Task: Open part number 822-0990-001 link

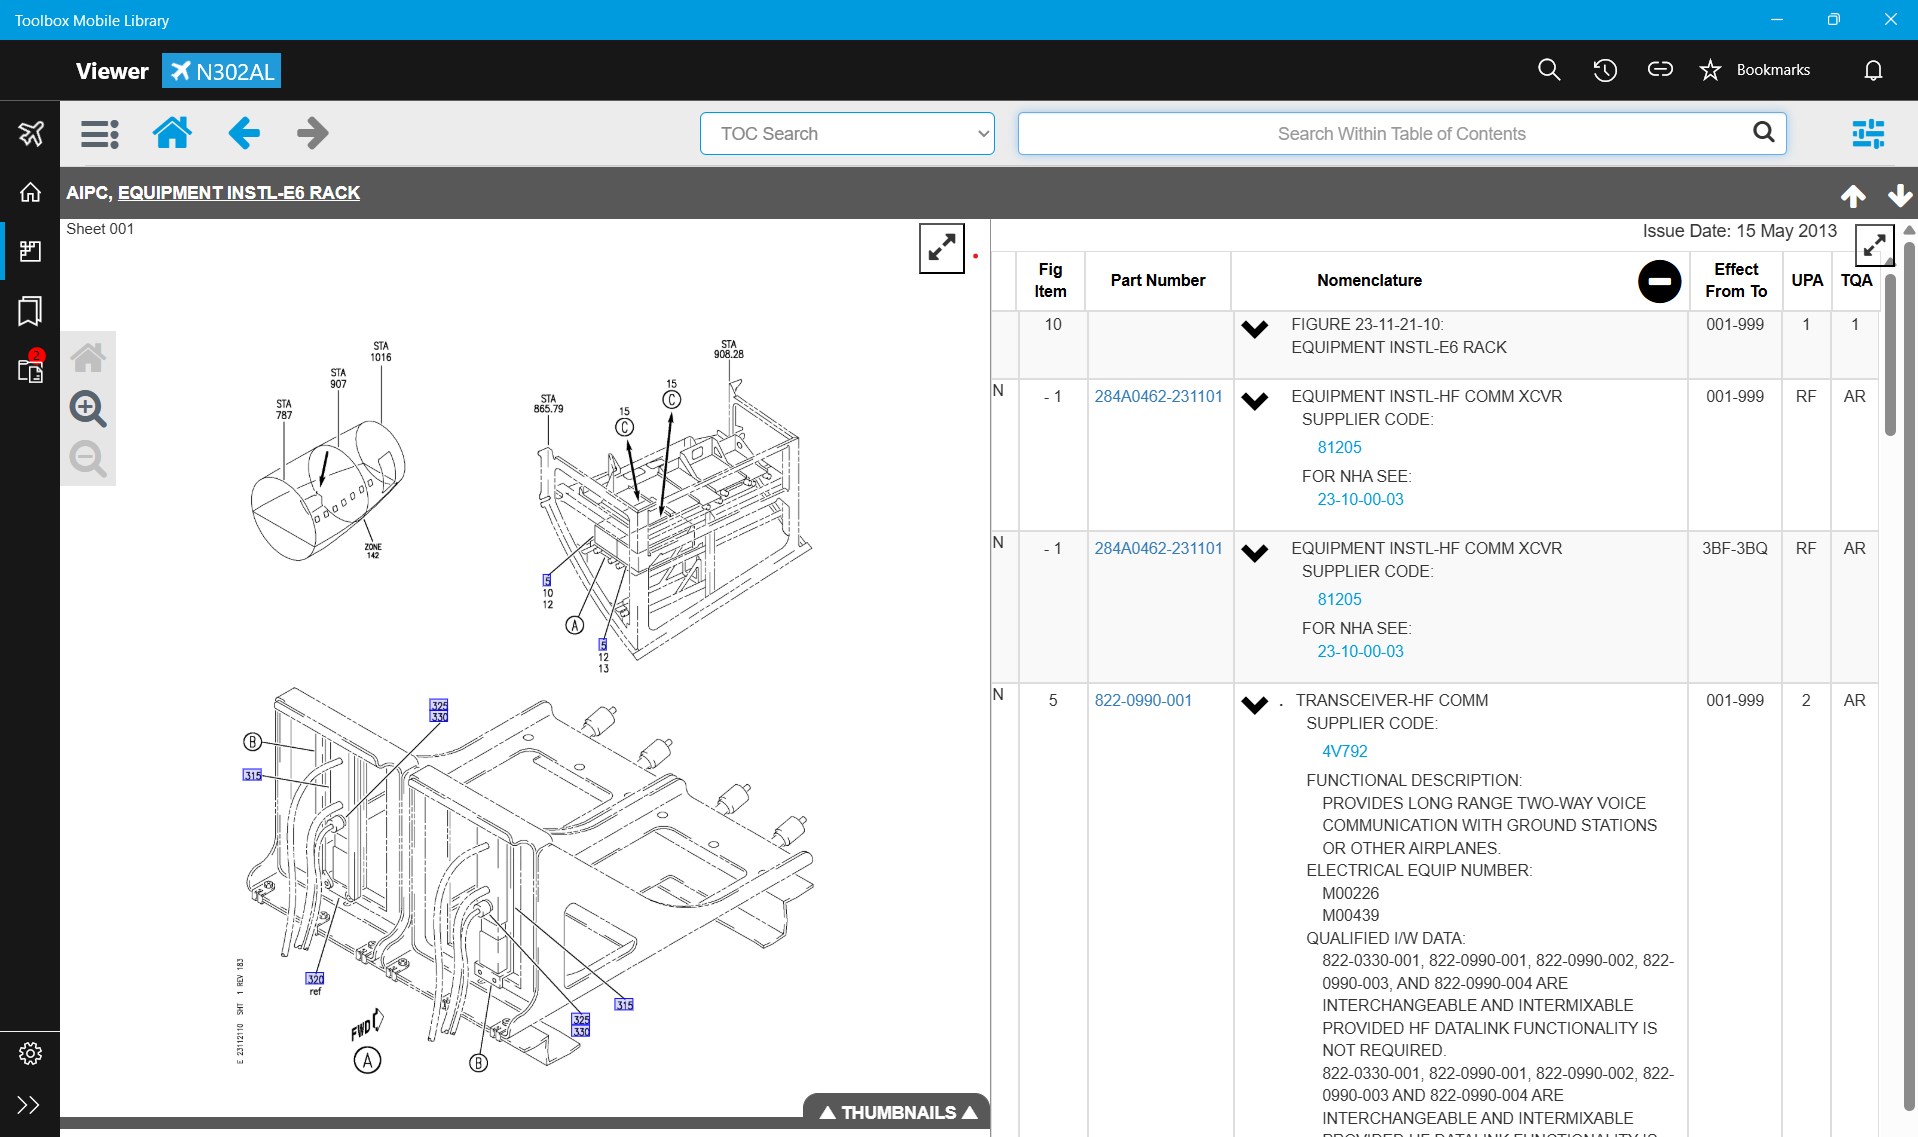Action: pos(1143,700)
